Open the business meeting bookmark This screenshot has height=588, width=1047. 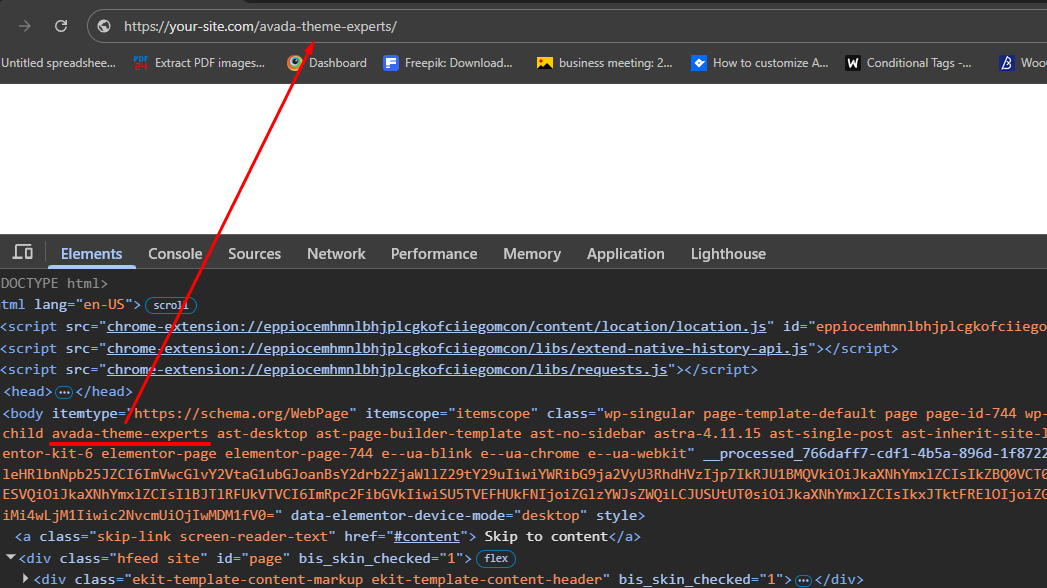pos(604,62)
